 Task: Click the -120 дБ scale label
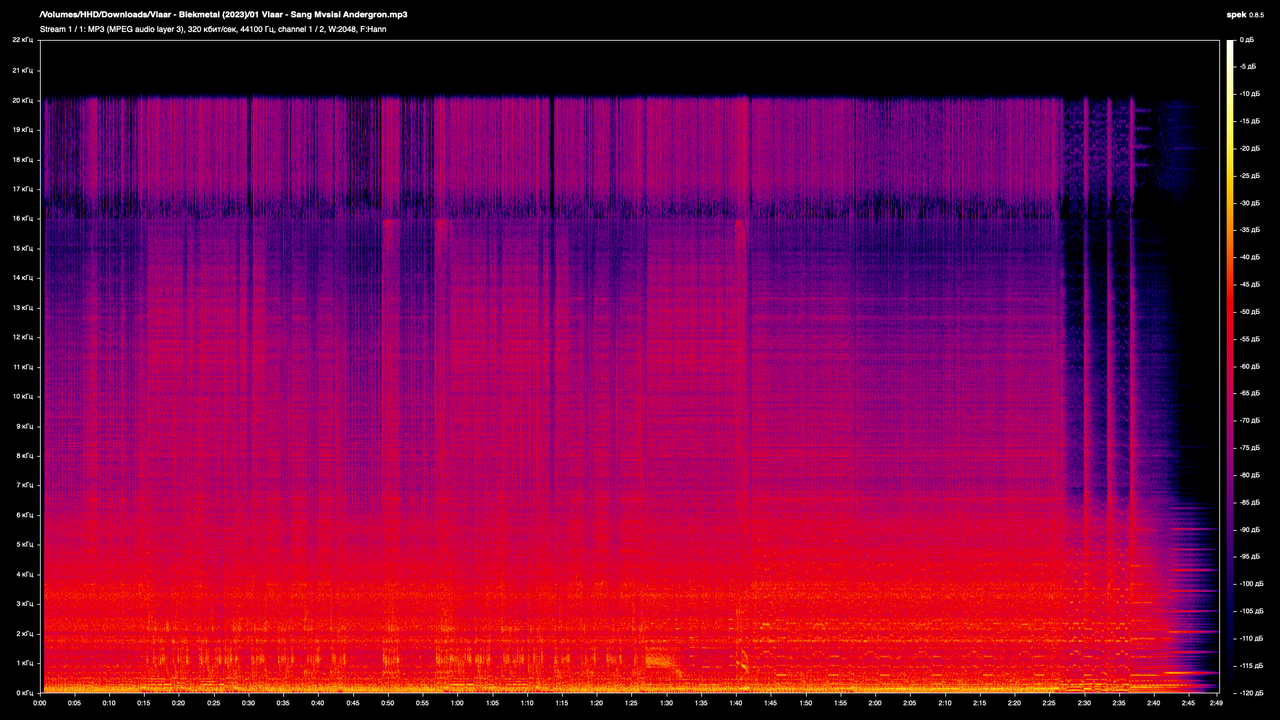pos(1252,692)
